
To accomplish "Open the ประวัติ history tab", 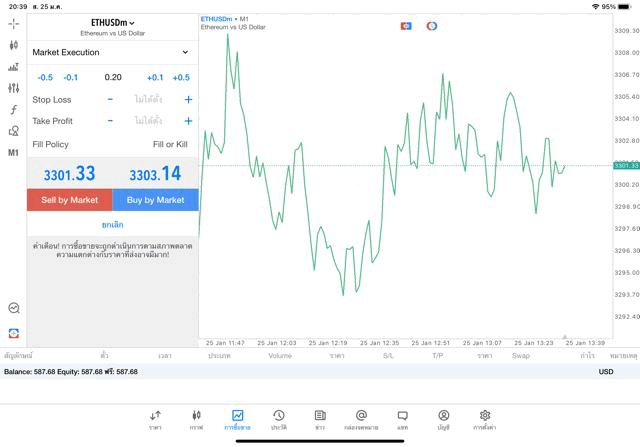I will [x=279, y=419].
